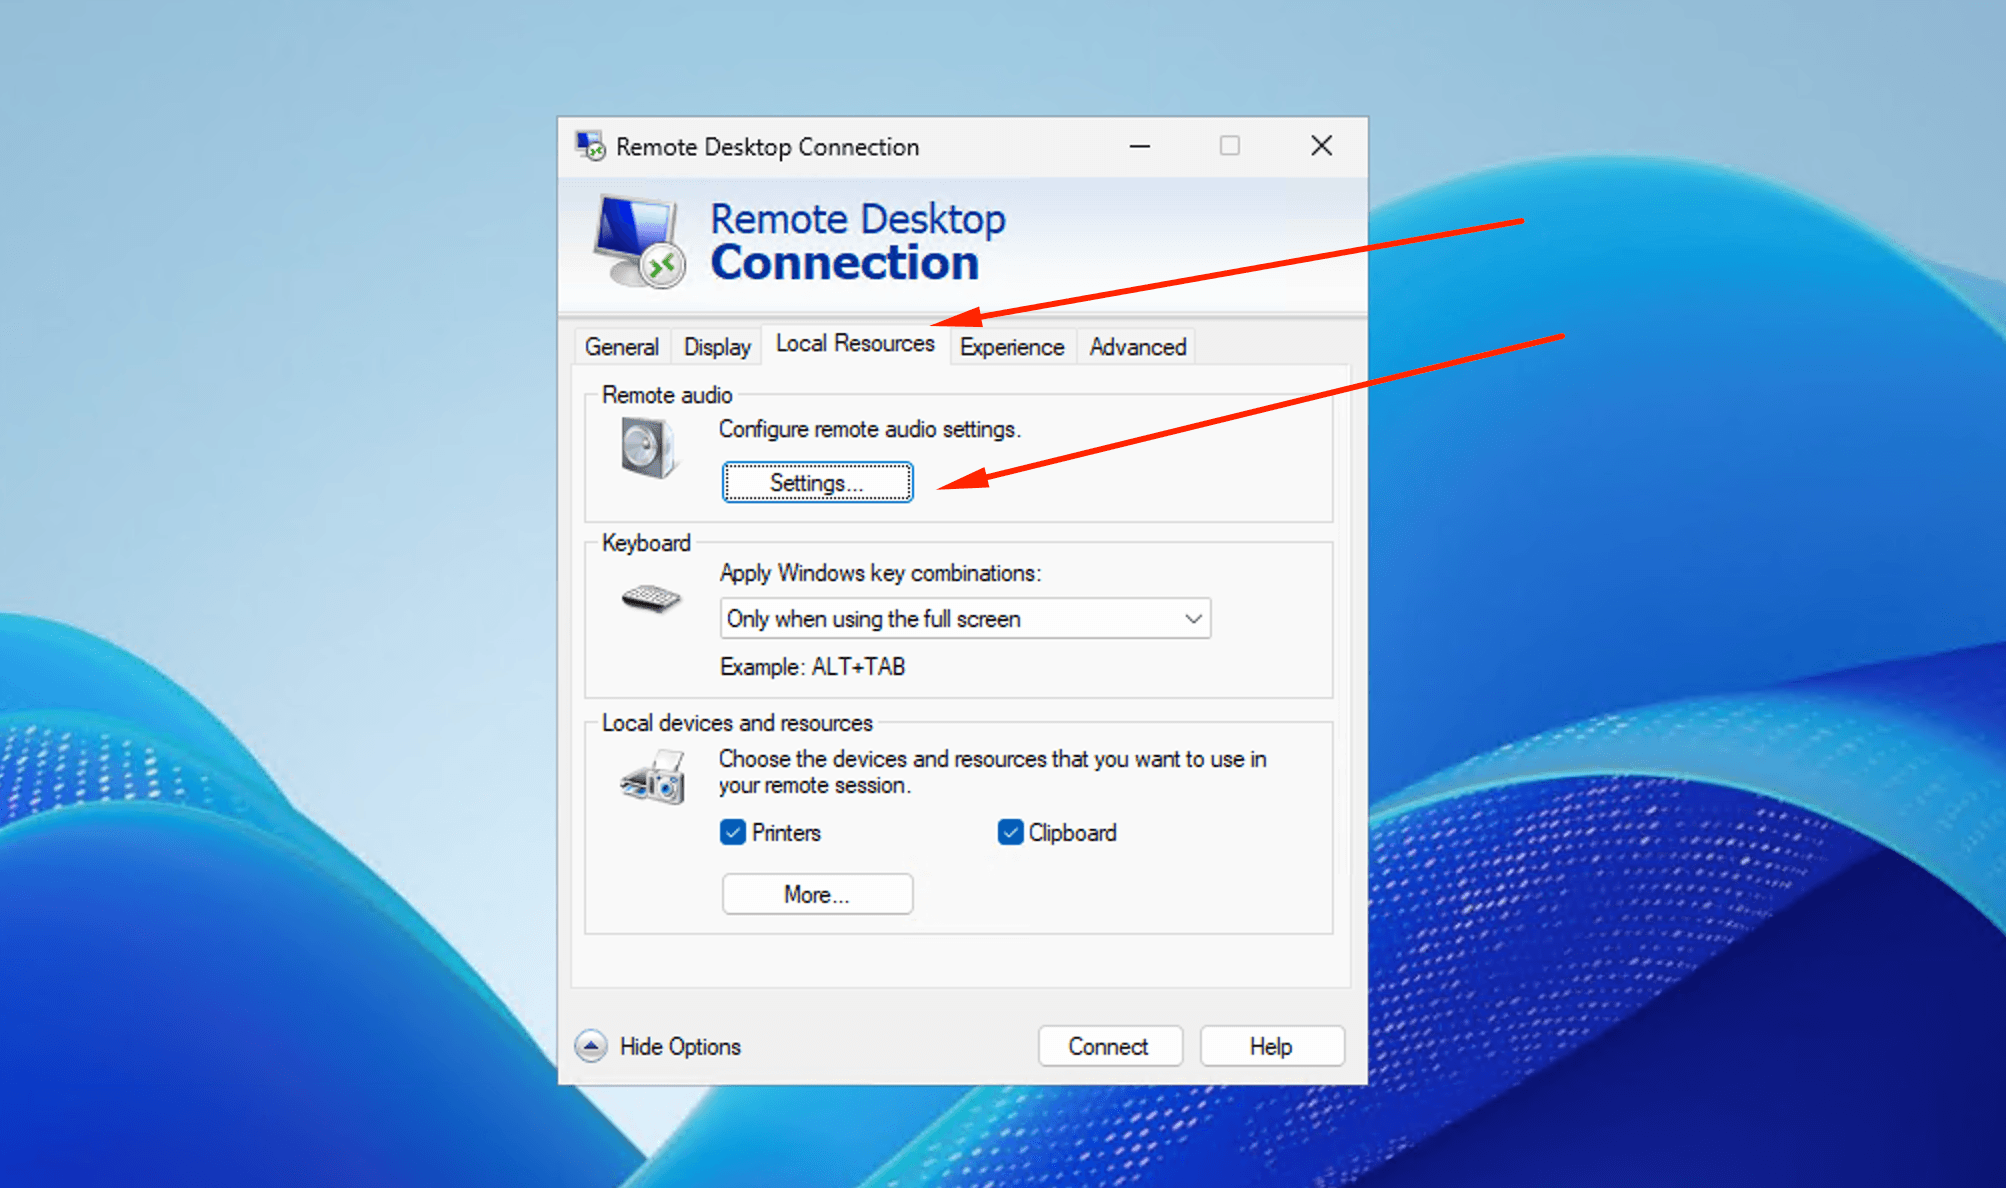The height and width of the screenshot is (1188, 2006).
Task: Collapse options with the Hide Options arrow
Action: [x=591, y=1046]
